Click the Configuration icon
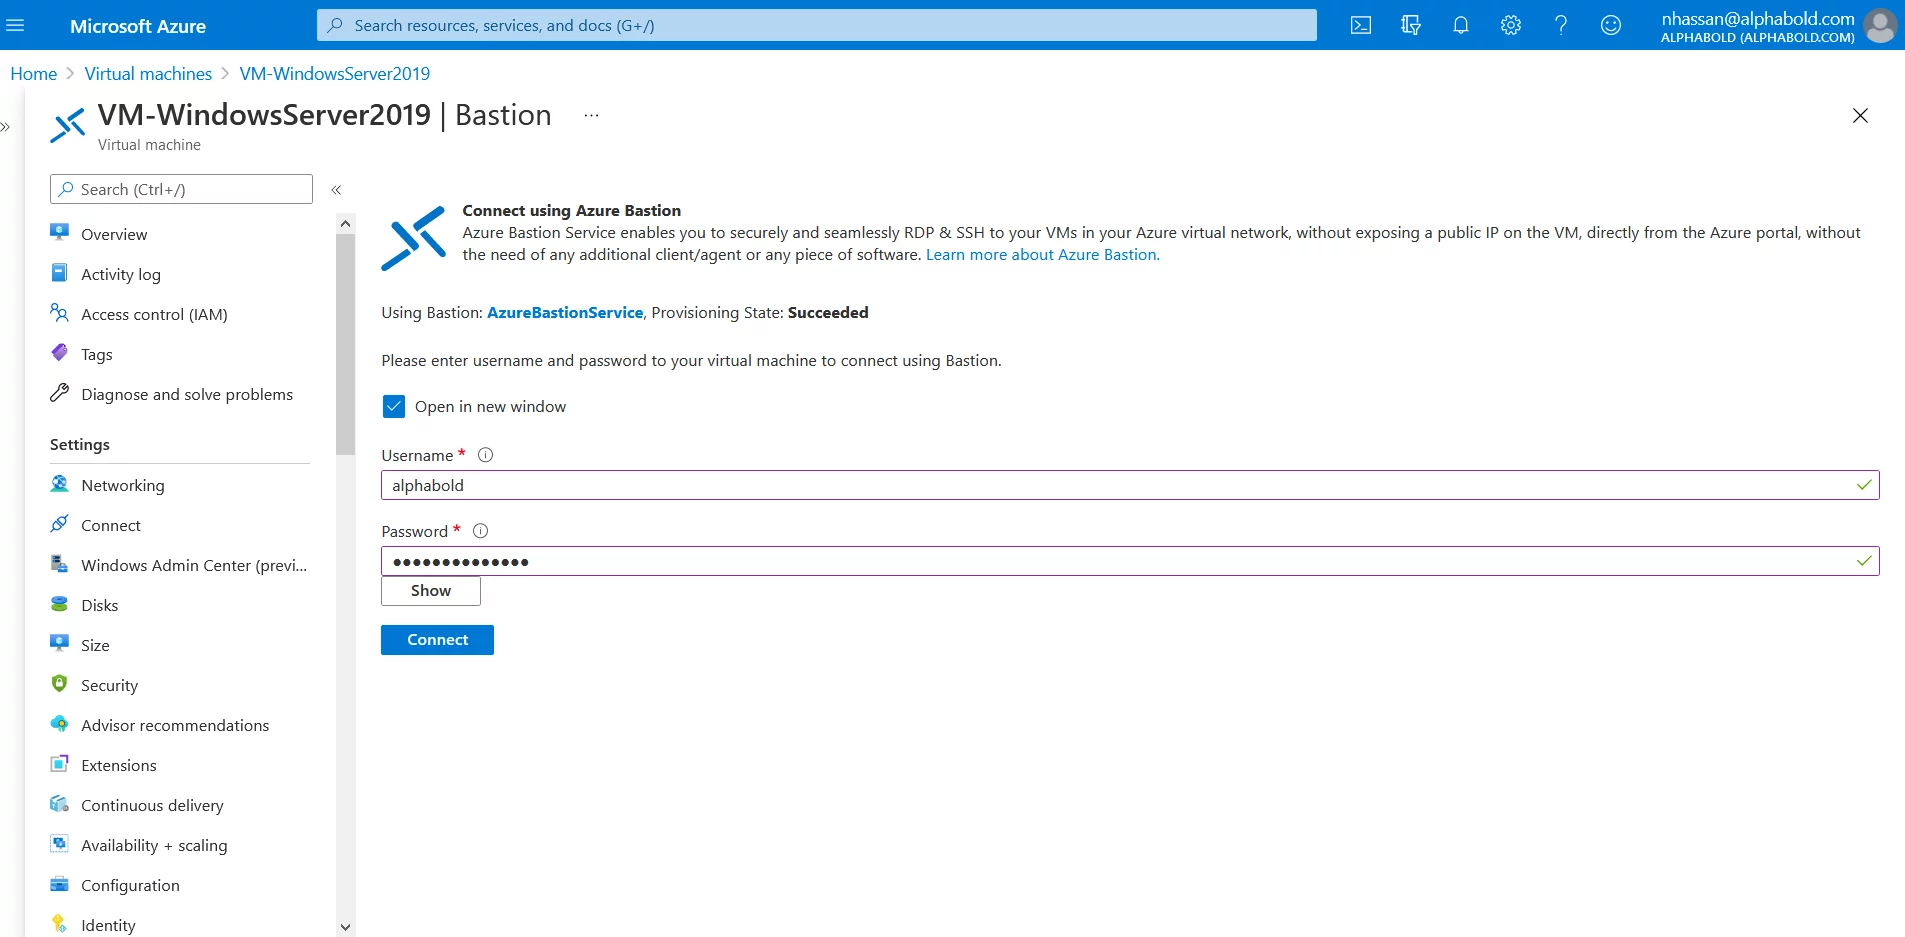1905x937 pixels. (x=60, y=884)
